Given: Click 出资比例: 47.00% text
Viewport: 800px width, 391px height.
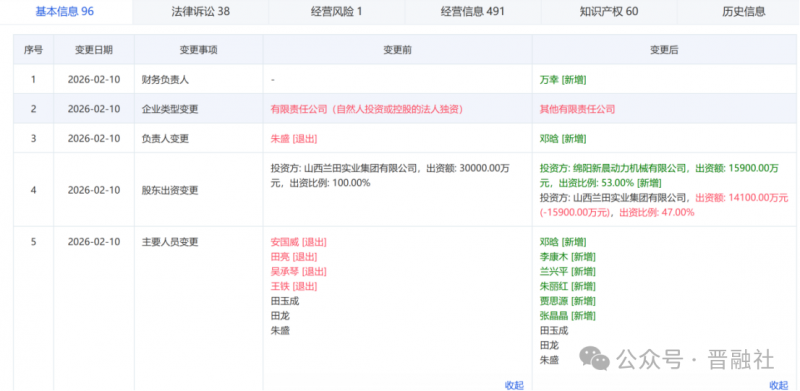Looking at the screenshot, I should (657, 212).
